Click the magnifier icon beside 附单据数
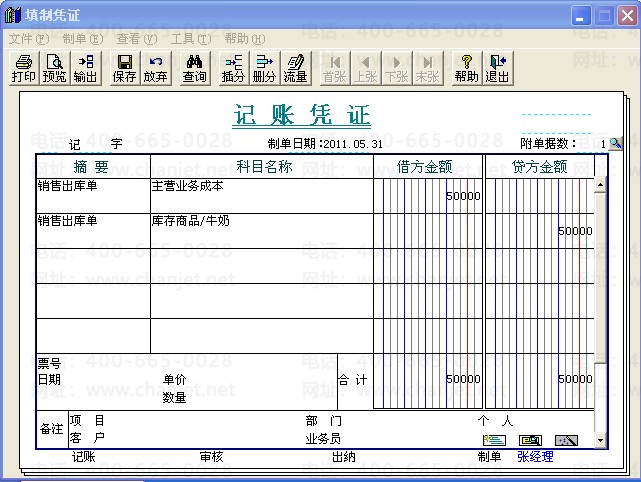641x482 pixels. point(616,144)
